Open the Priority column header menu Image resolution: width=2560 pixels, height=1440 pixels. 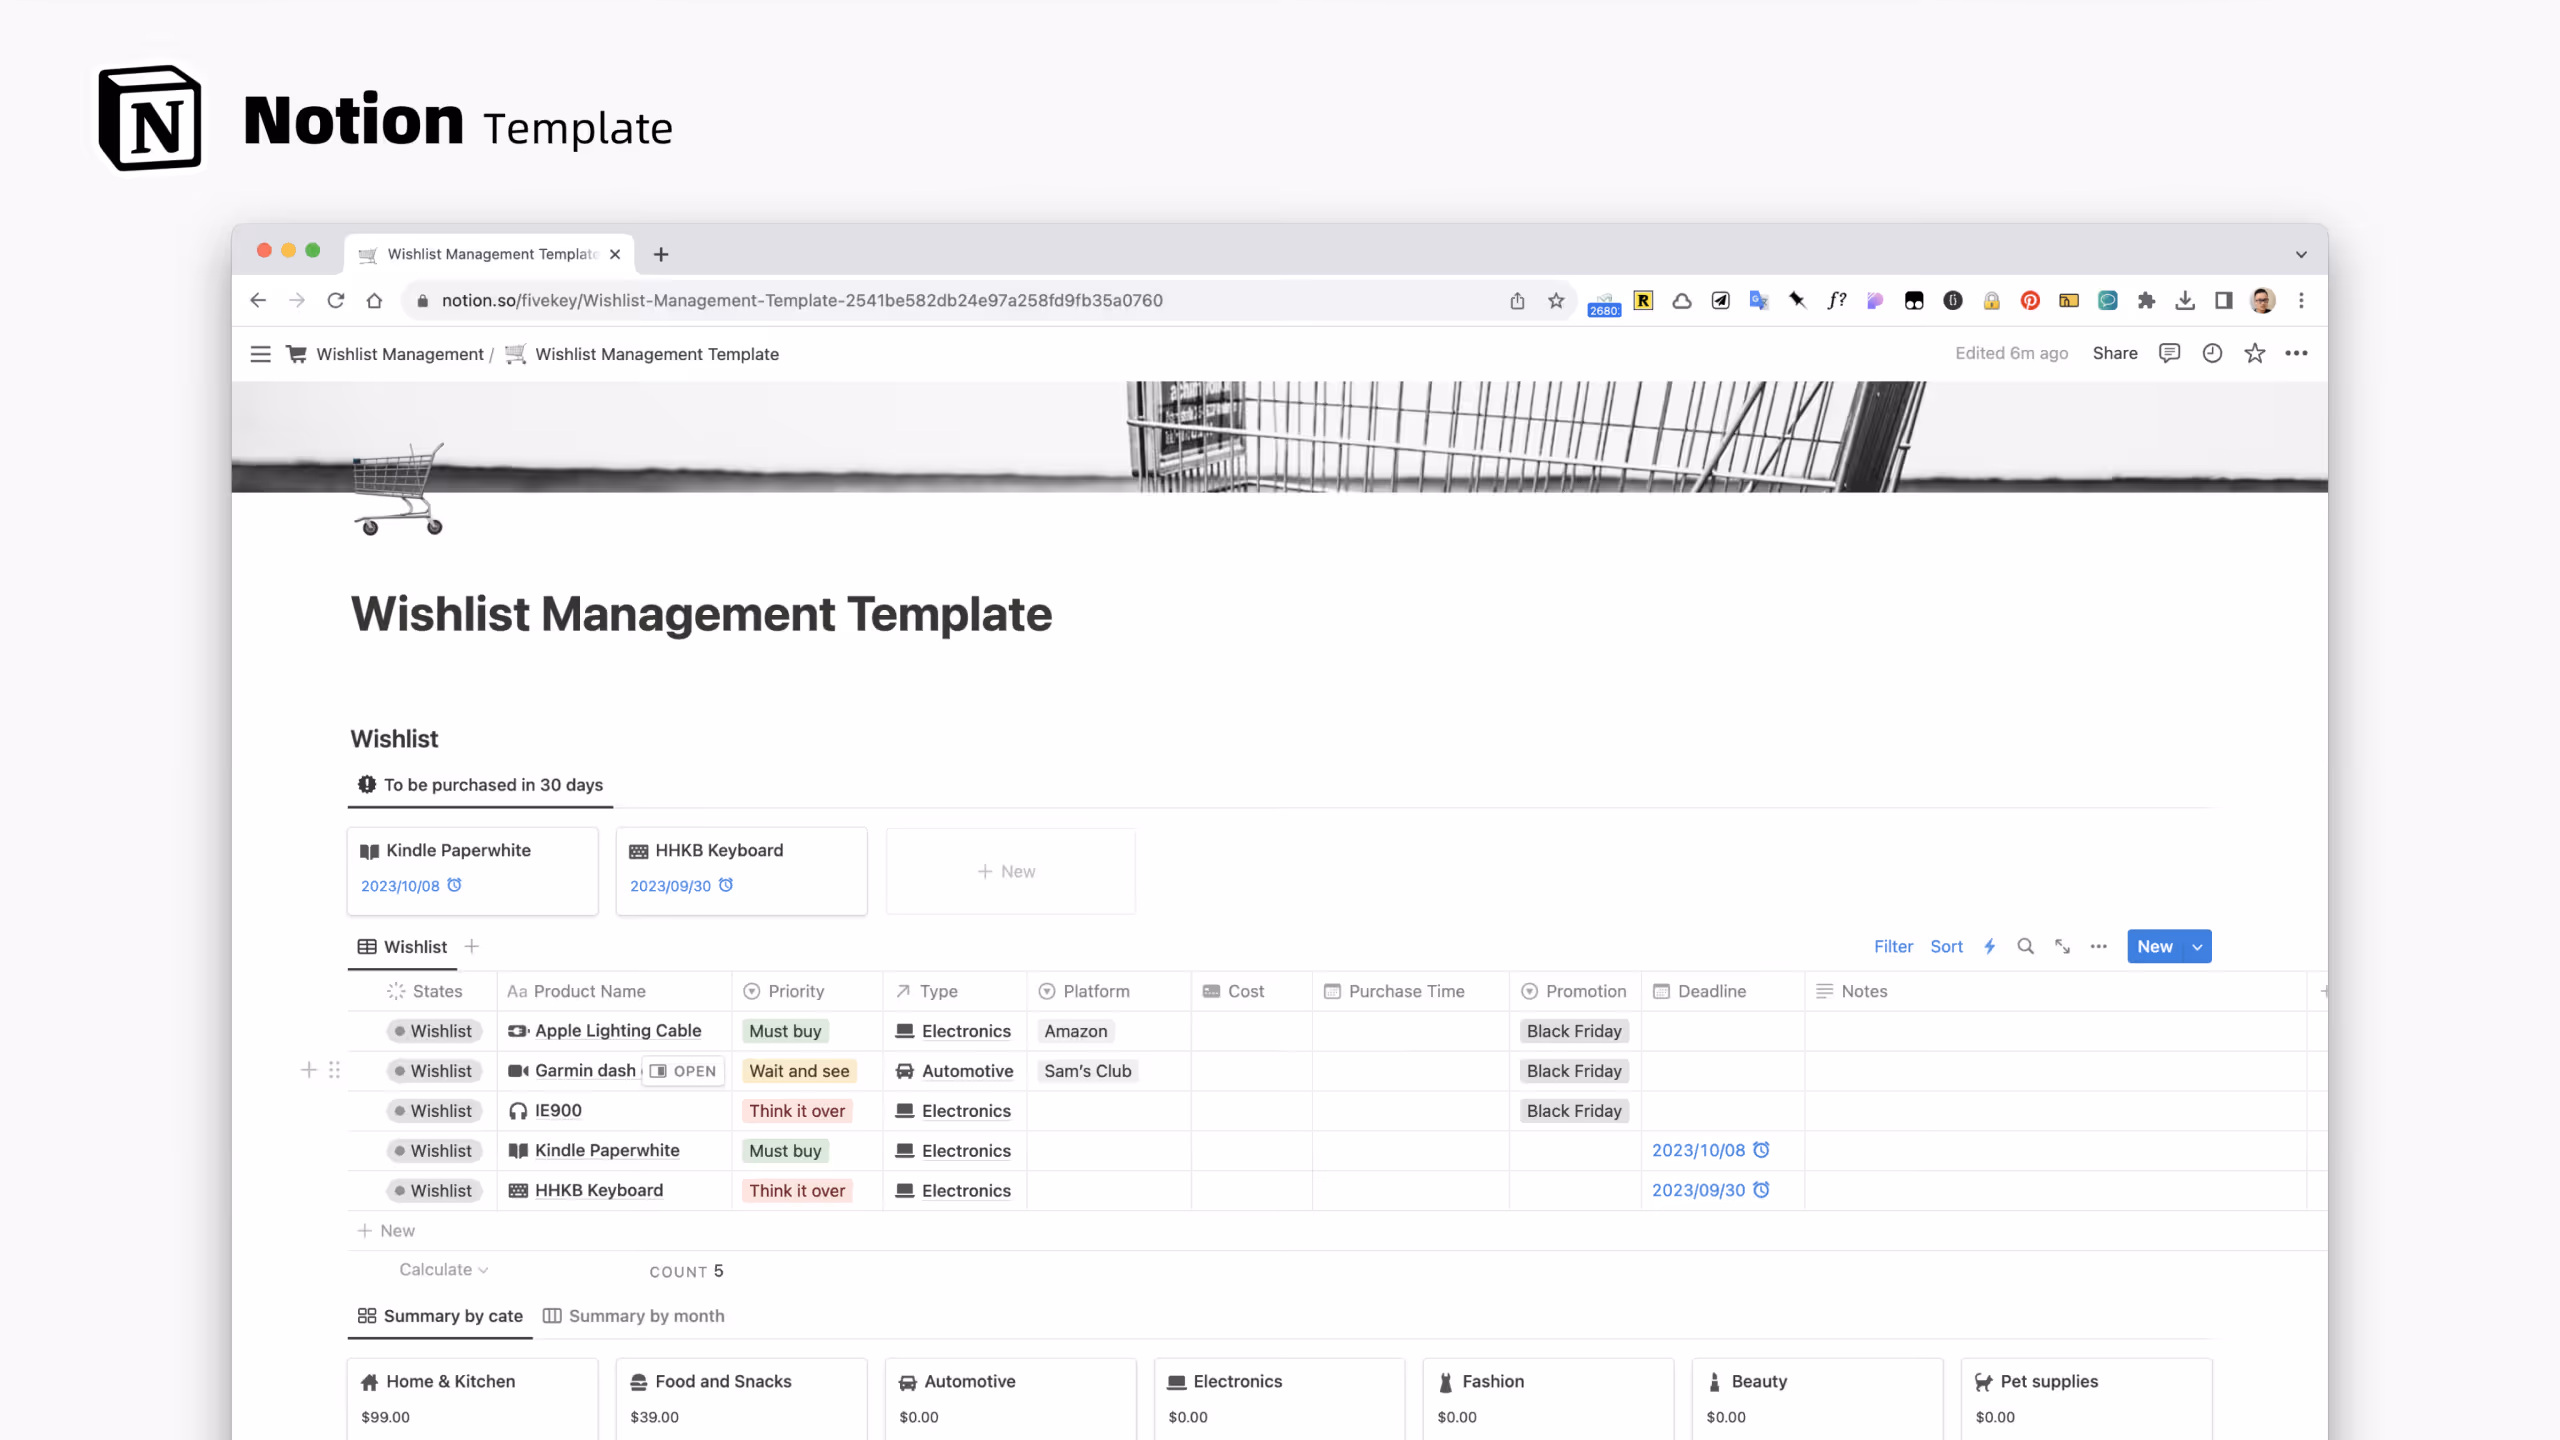click(x=807, y=991)
